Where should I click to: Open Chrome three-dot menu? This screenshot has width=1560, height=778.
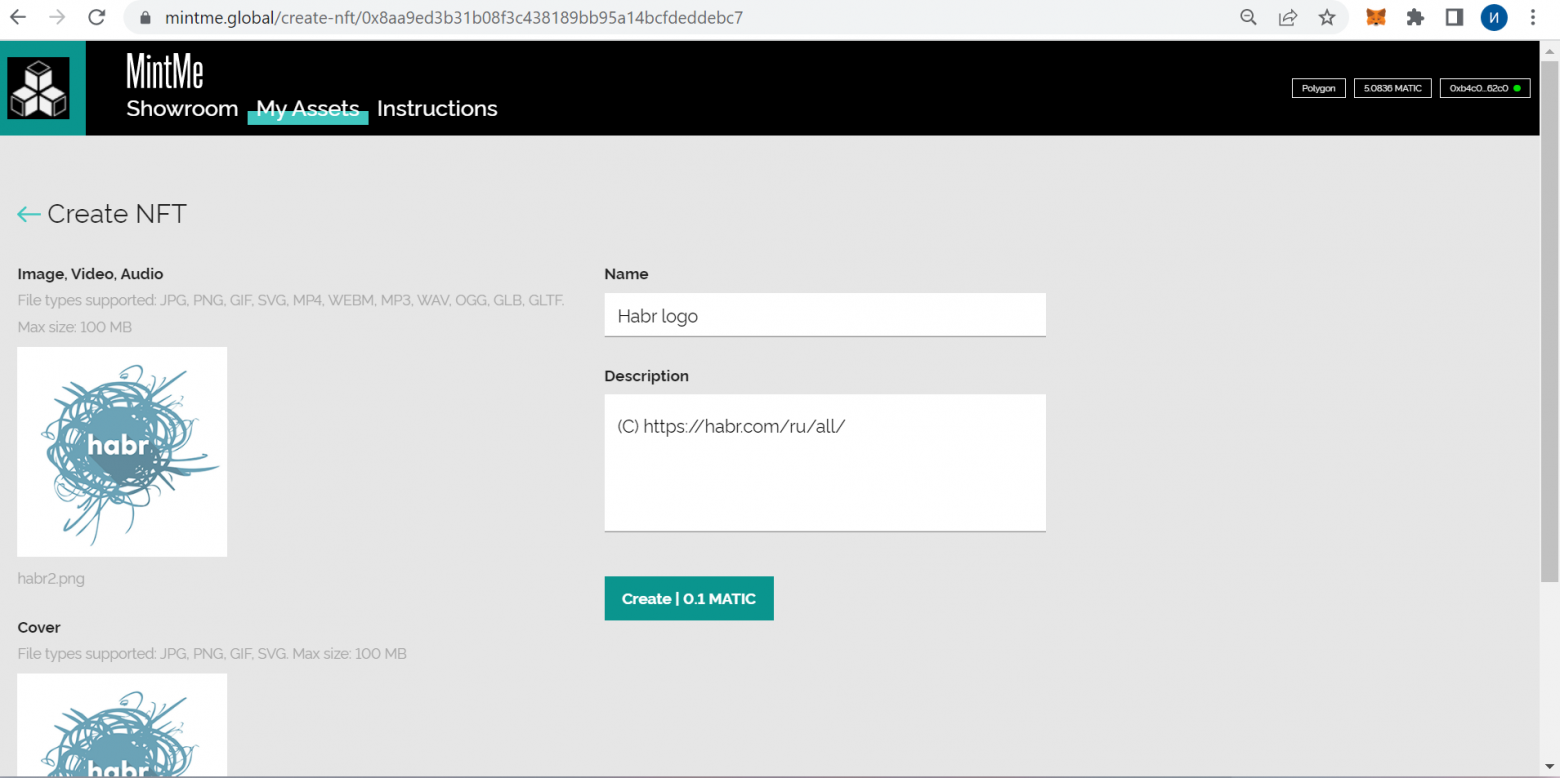tap(1533, 17)
